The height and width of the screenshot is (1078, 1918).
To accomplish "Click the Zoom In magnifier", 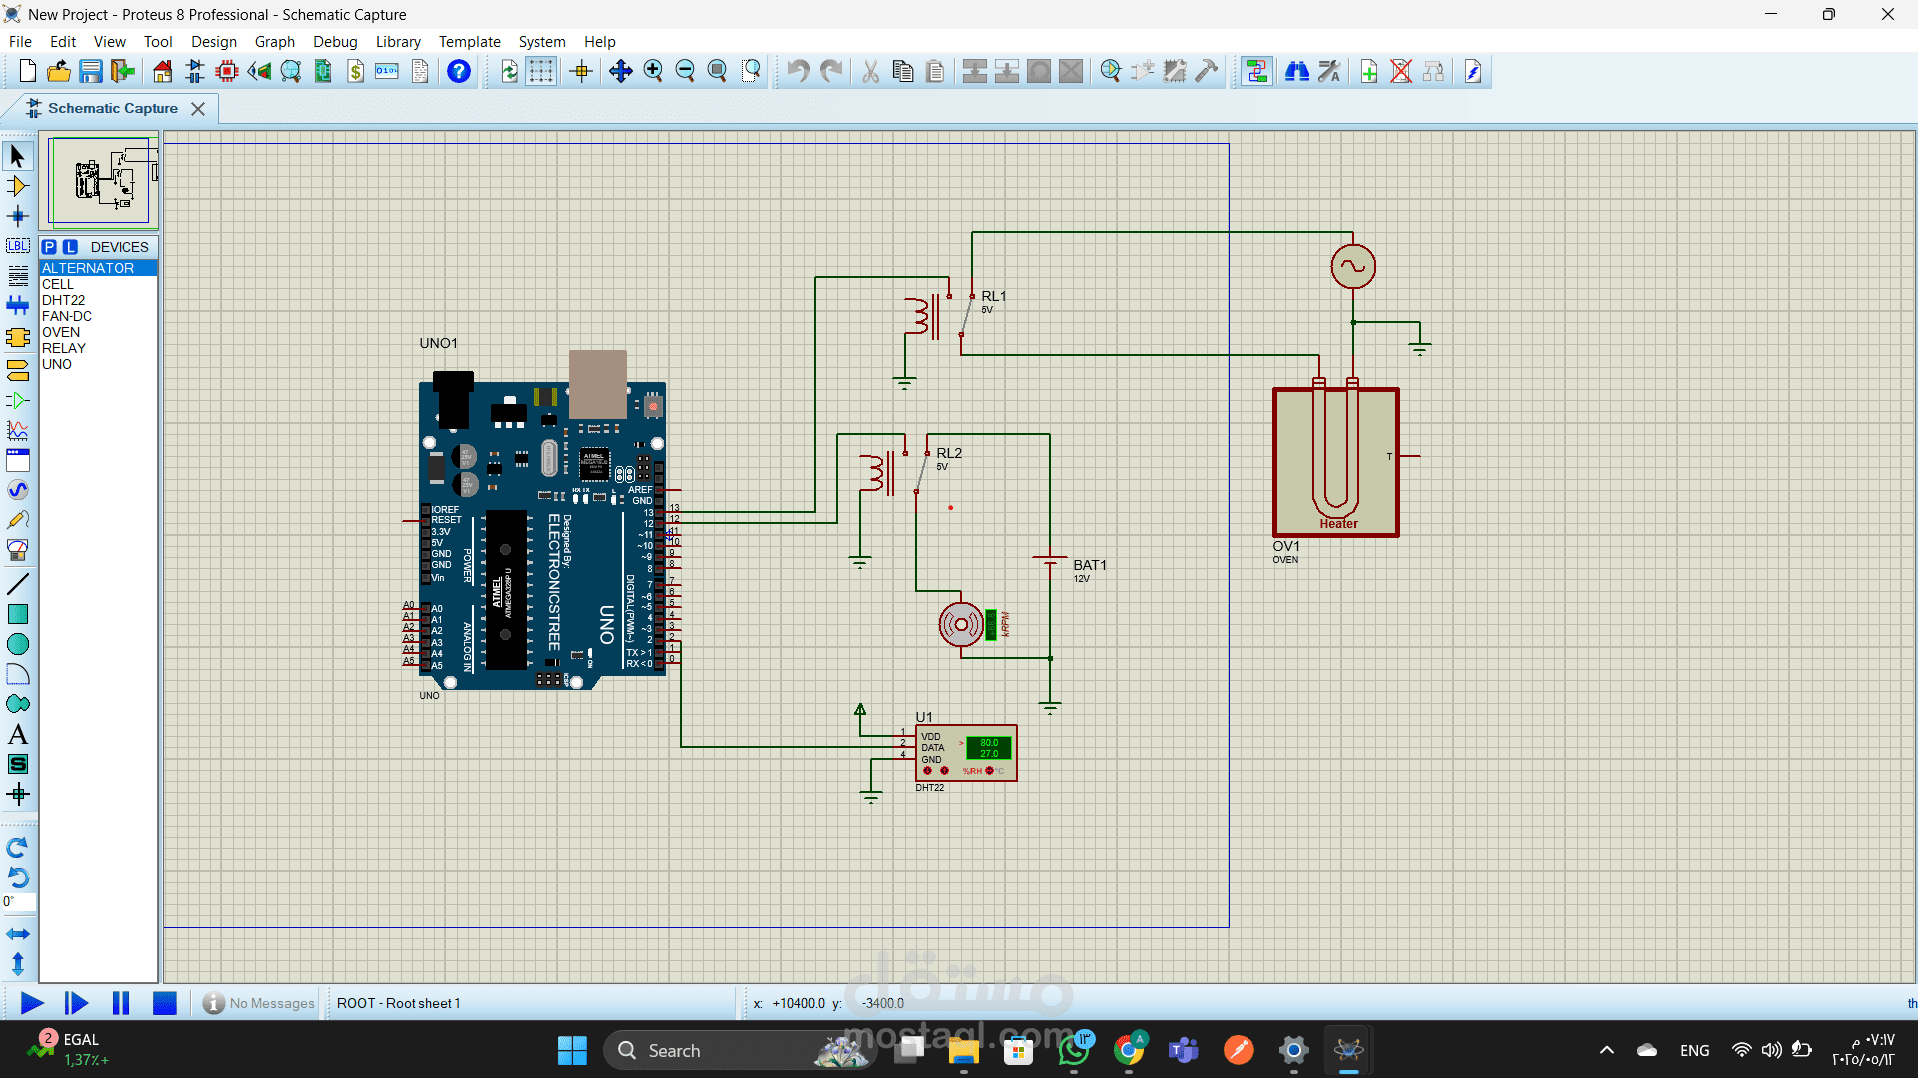I will tap(653, 71).
